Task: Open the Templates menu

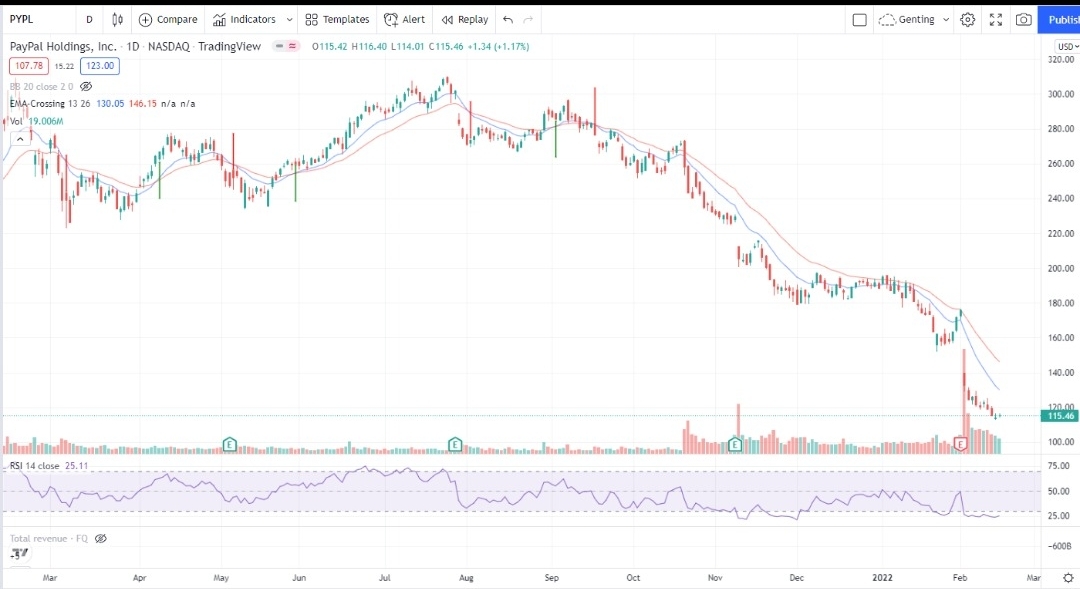Action: [x=337, y=19]
